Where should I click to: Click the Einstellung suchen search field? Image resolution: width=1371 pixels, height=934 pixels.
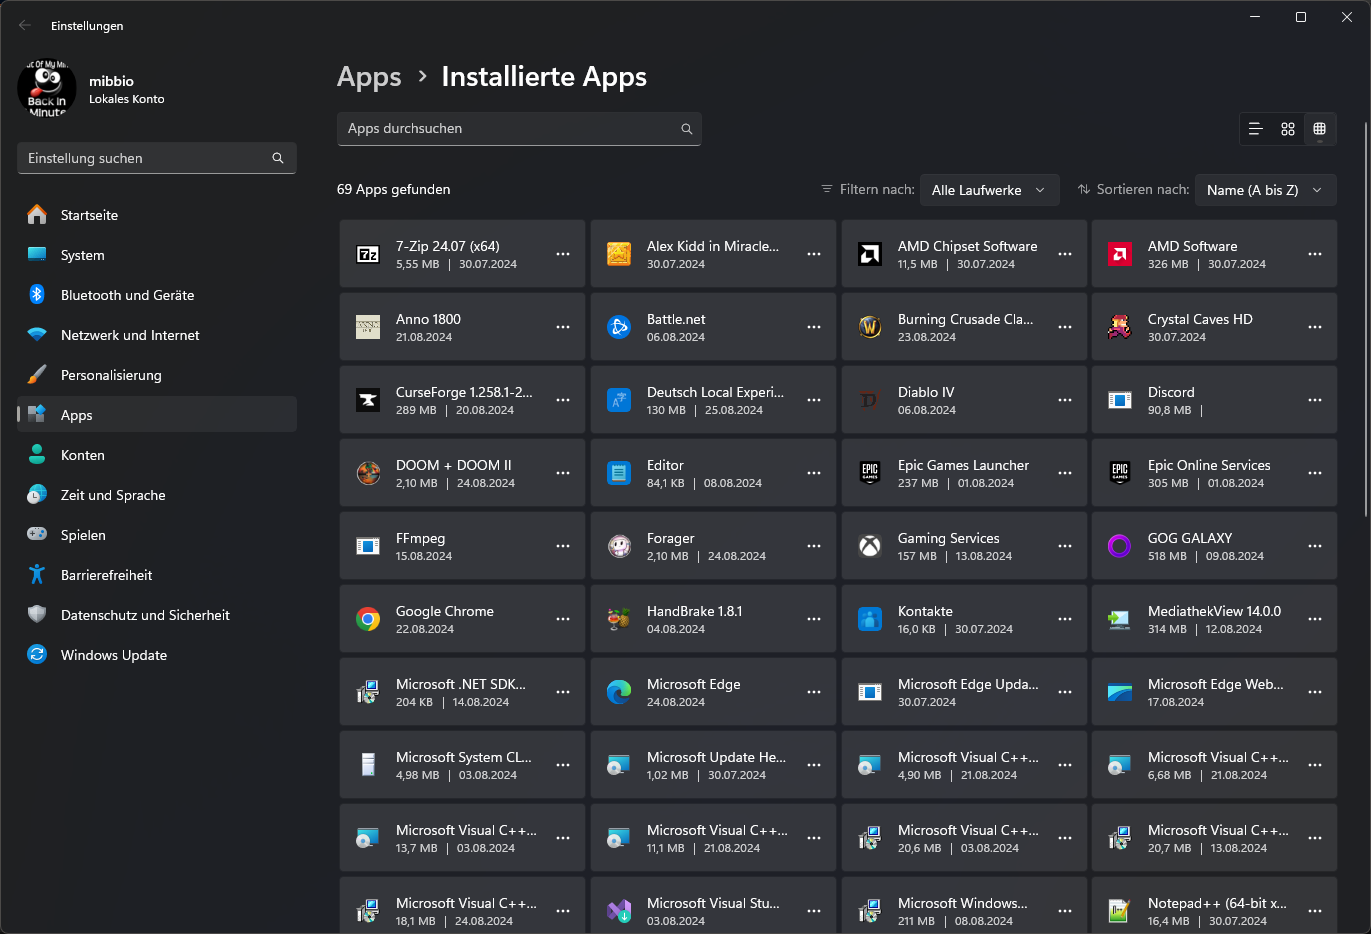(x=147, y=158)
